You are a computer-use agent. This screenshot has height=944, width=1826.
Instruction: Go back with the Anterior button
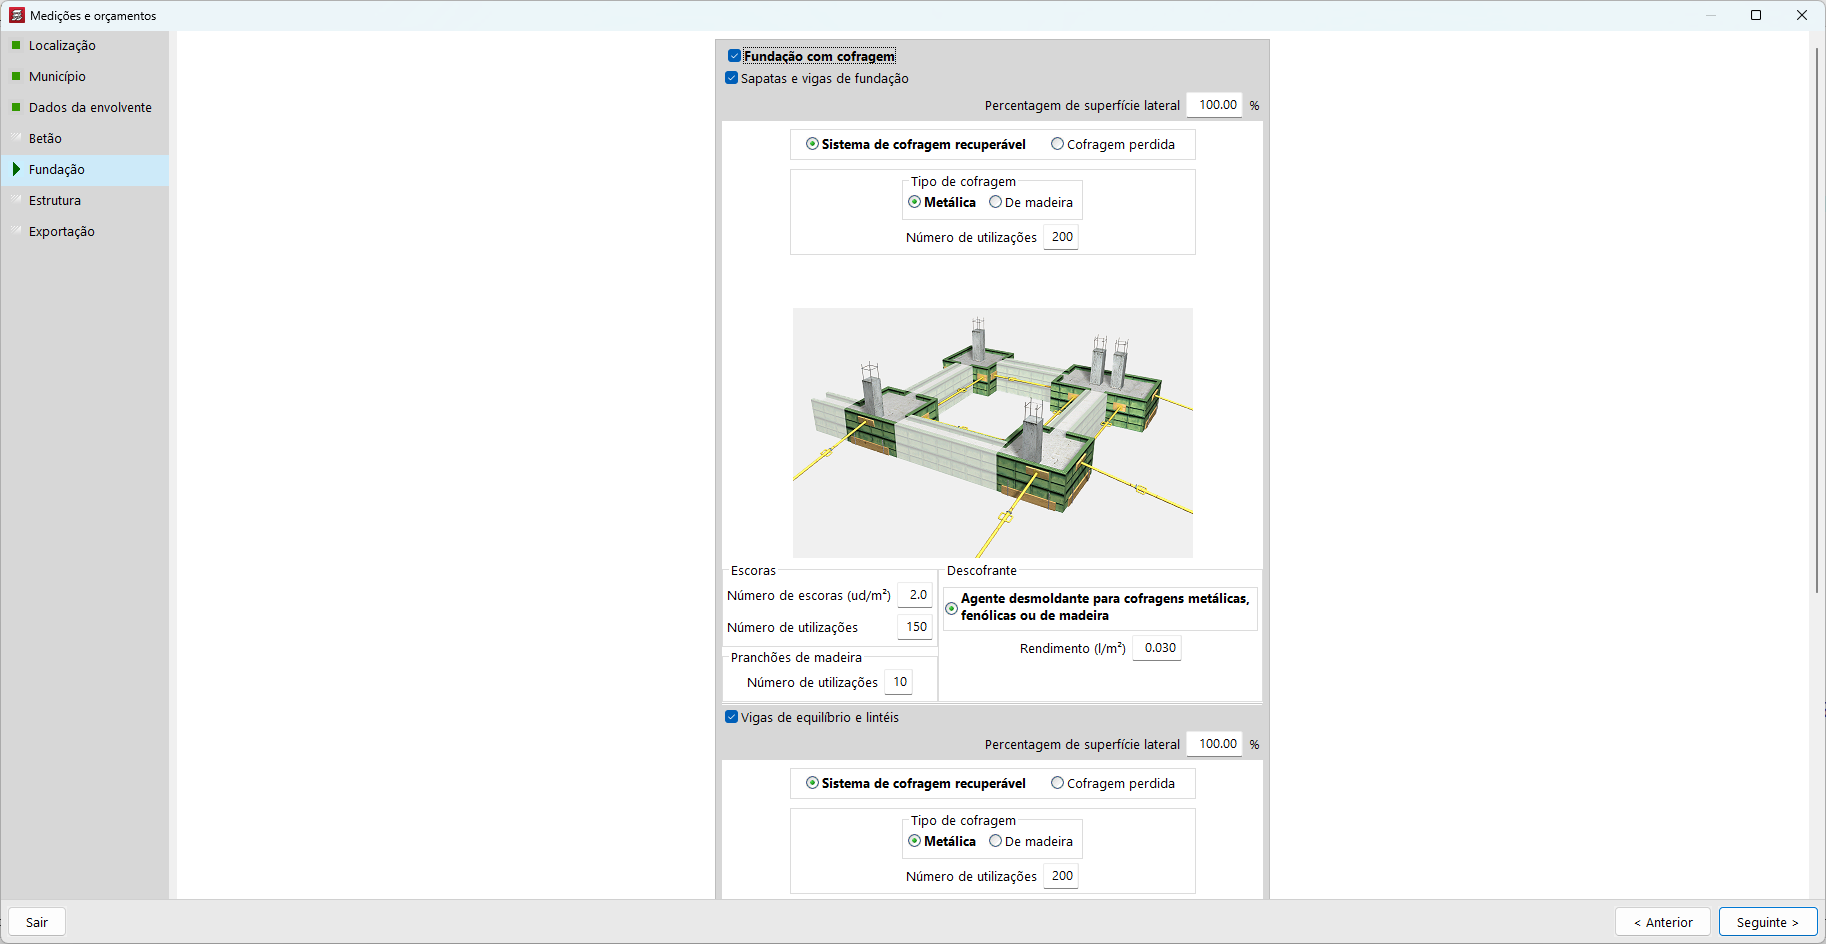tap(1664, 922)
